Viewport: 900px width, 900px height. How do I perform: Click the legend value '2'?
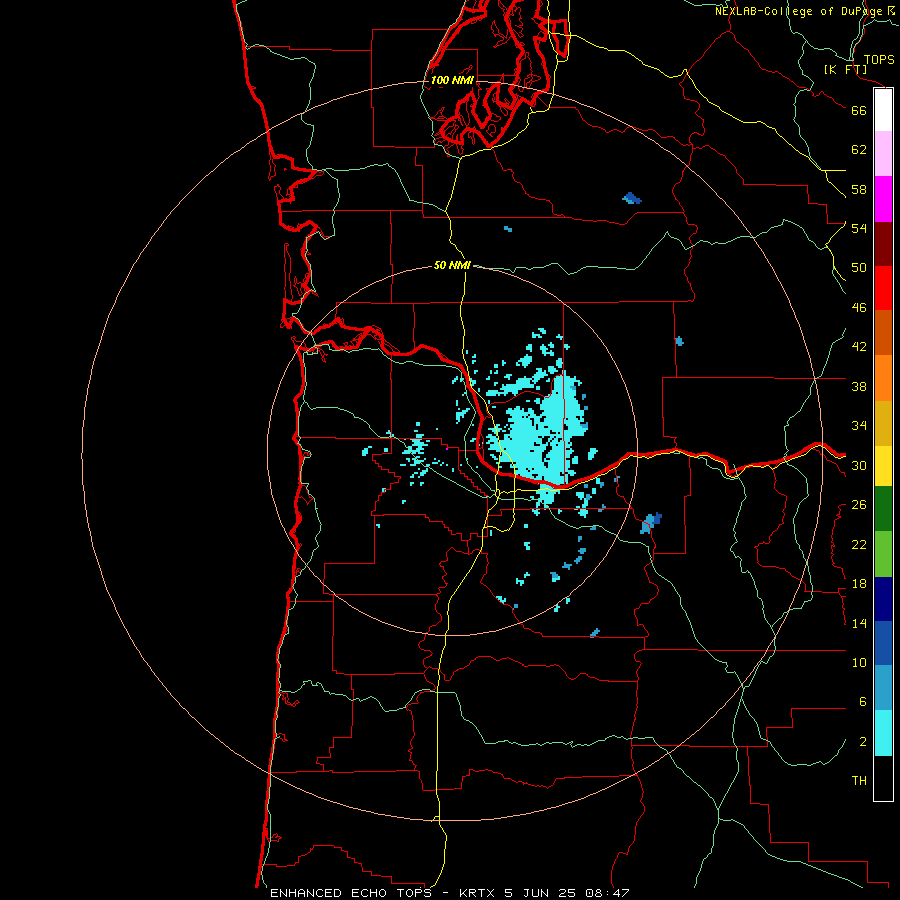[862, 741]
